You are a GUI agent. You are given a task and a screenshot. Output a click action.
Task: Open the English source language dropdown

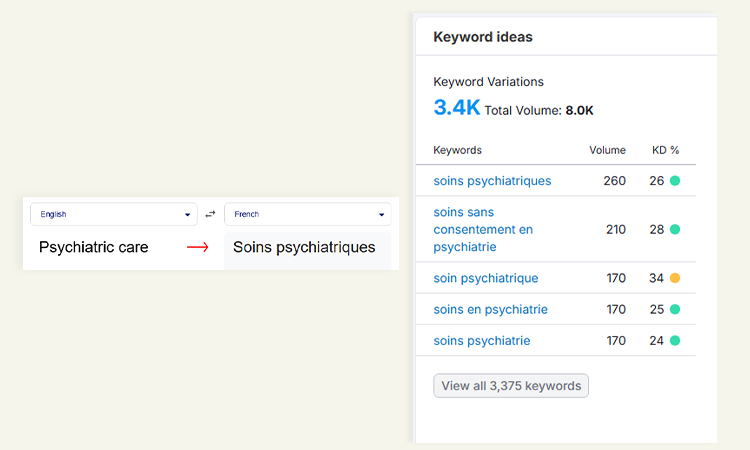click(114, 214)
